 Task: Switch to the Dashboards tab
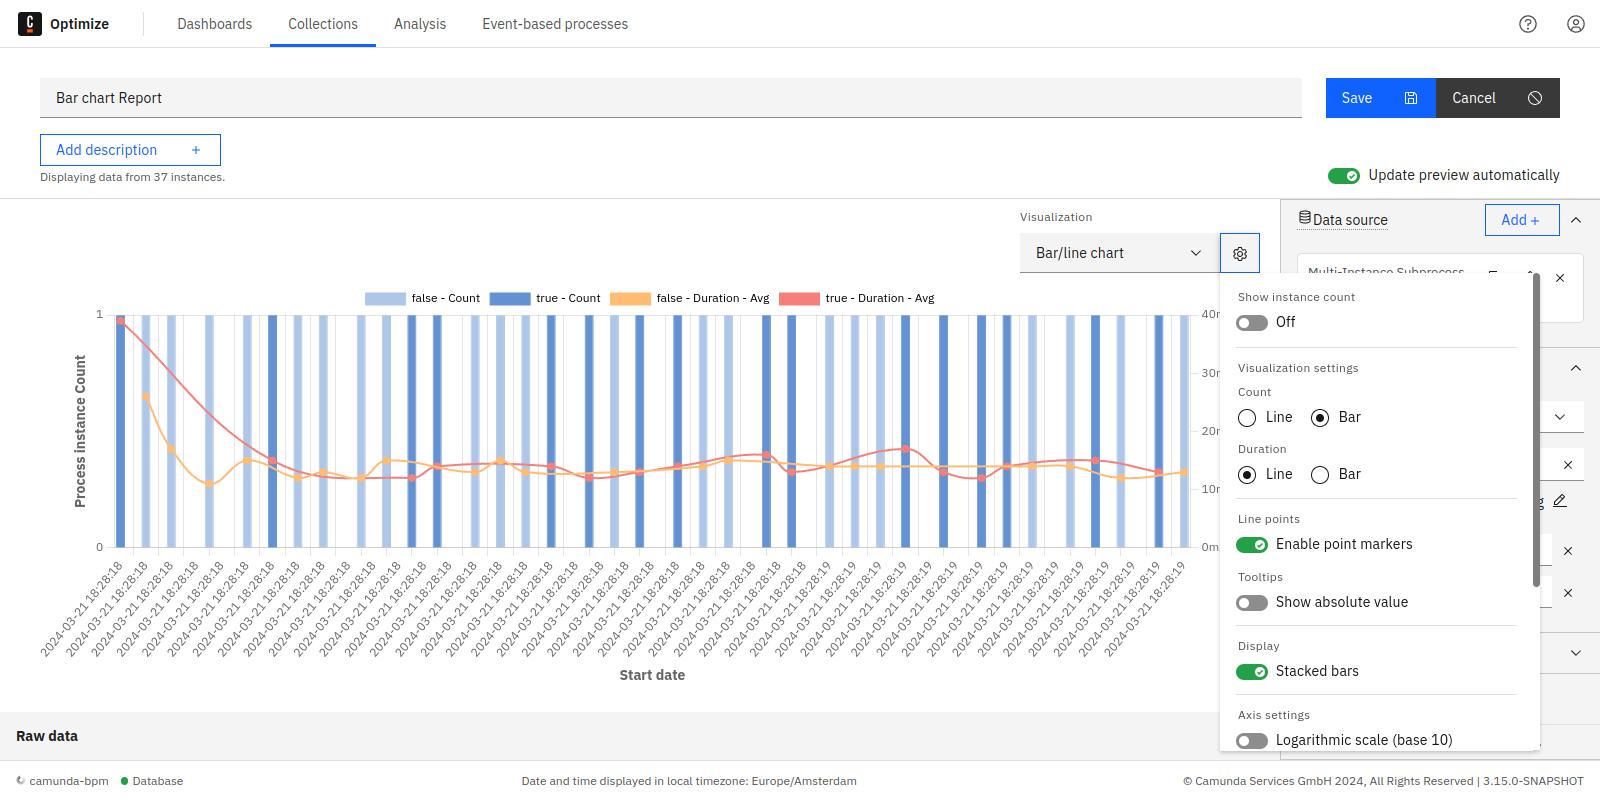(214, 24)
